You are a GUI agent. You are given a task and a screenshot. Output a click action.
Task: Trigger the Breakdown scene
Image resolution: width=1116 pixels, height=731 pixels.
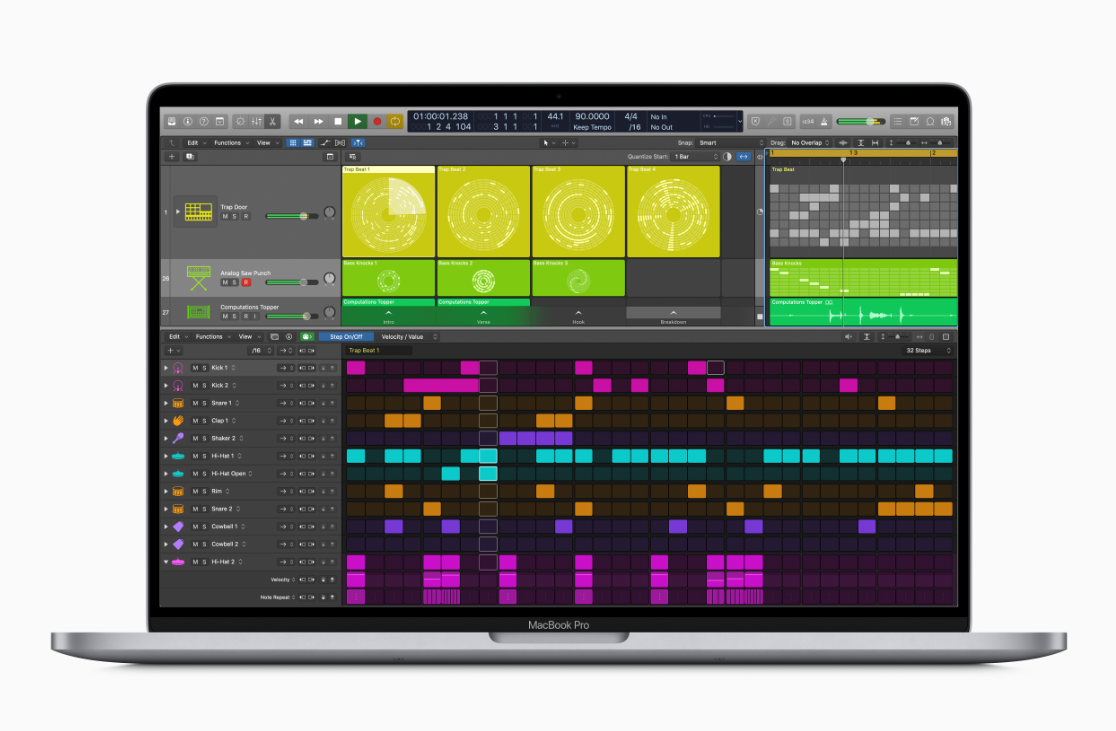coord(673,316)
